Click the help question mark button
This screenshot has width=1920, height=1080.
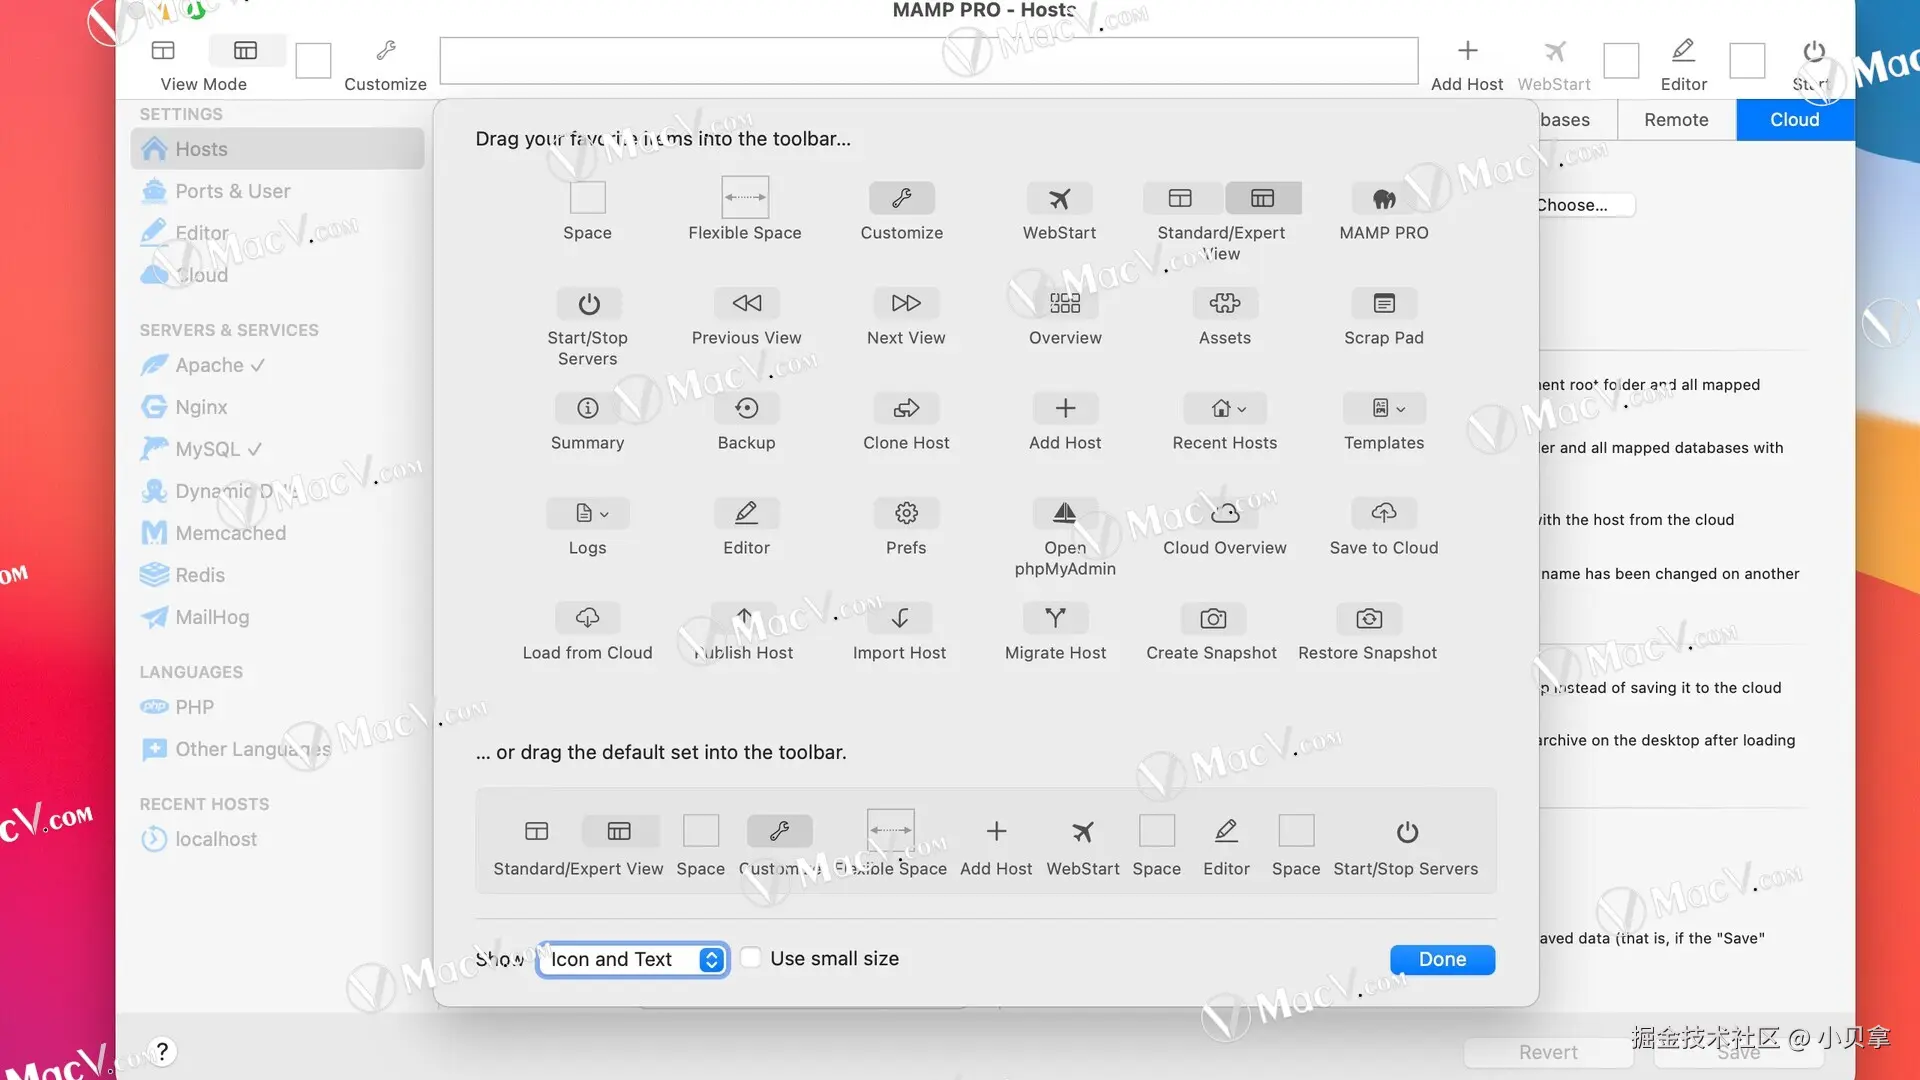162,1051
